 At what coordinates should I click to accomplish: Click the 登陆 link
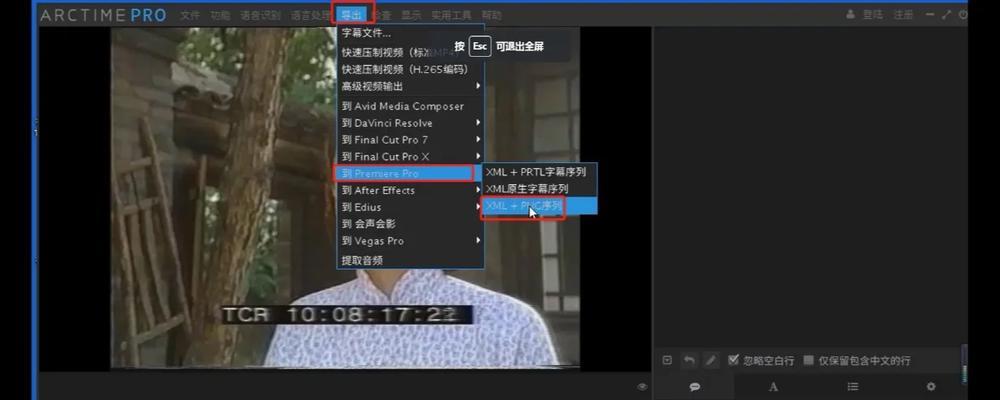pyautogui.click(x=872, y=15)
